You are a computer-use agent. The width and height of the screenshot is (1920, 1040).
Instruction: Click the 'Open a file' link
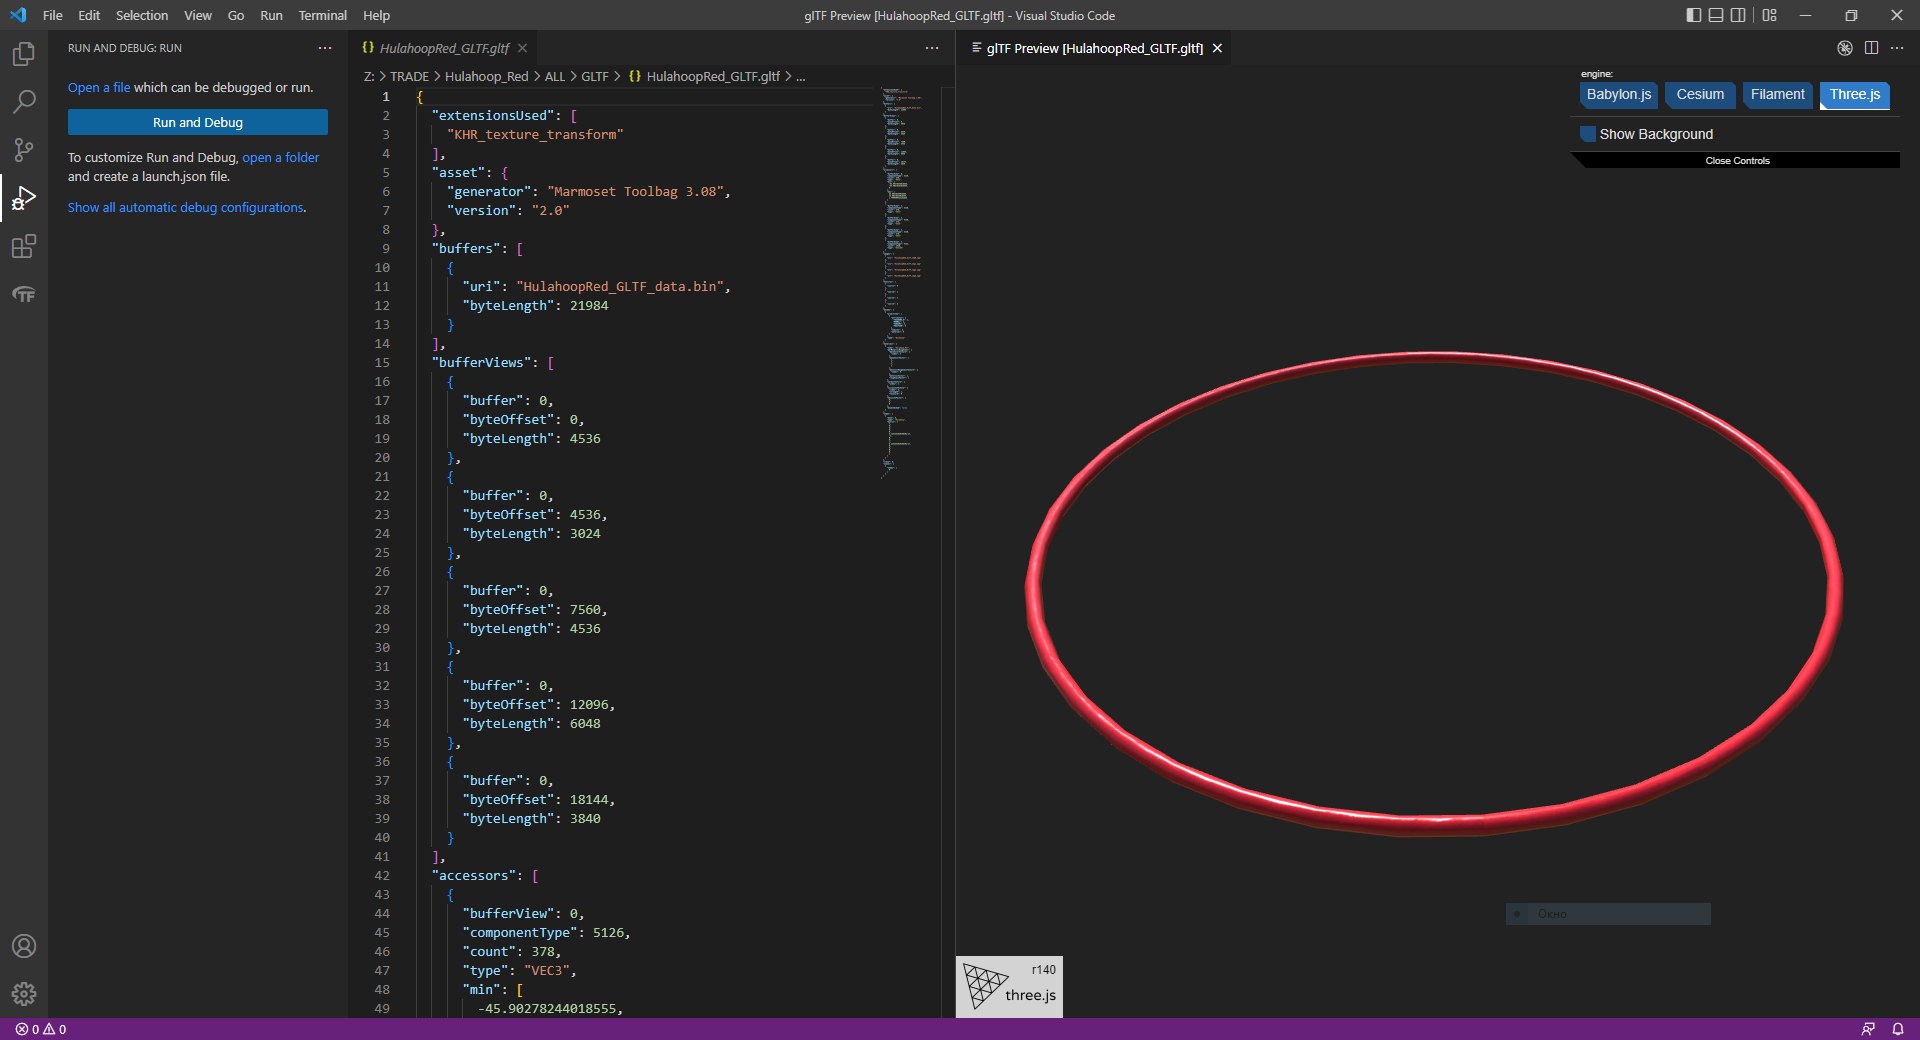point(99,88)
